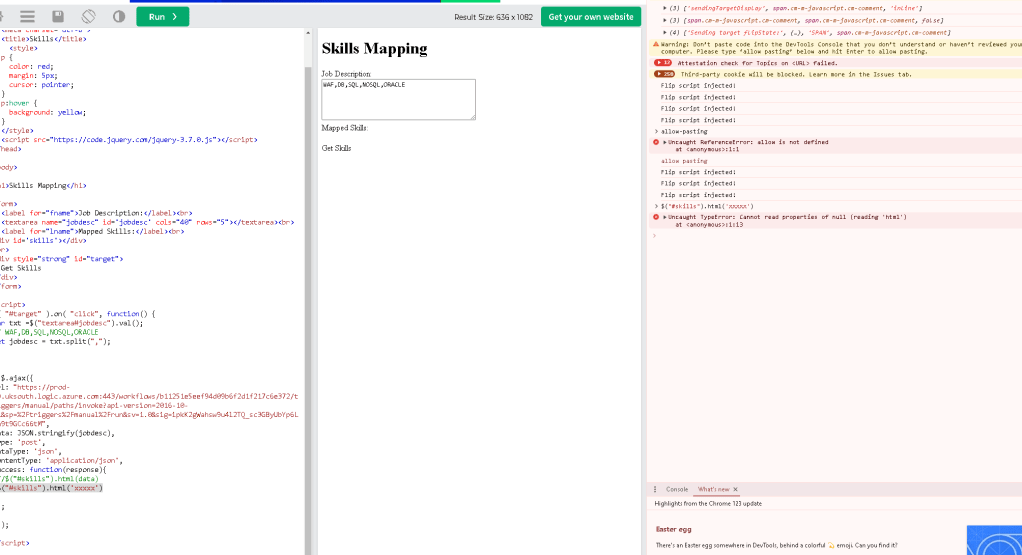
Task: Expand the 'Sending target flipState' log entry
Action: [x=665, y=33]
